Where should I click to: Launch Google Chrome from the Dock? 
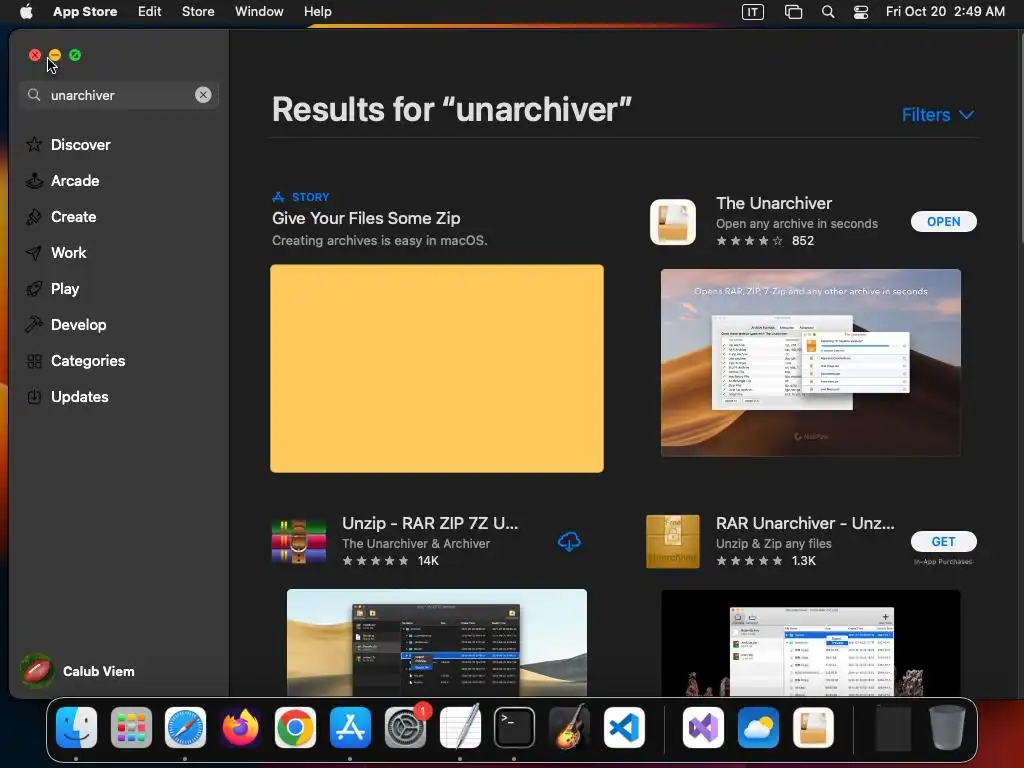(x=295, y=728)
